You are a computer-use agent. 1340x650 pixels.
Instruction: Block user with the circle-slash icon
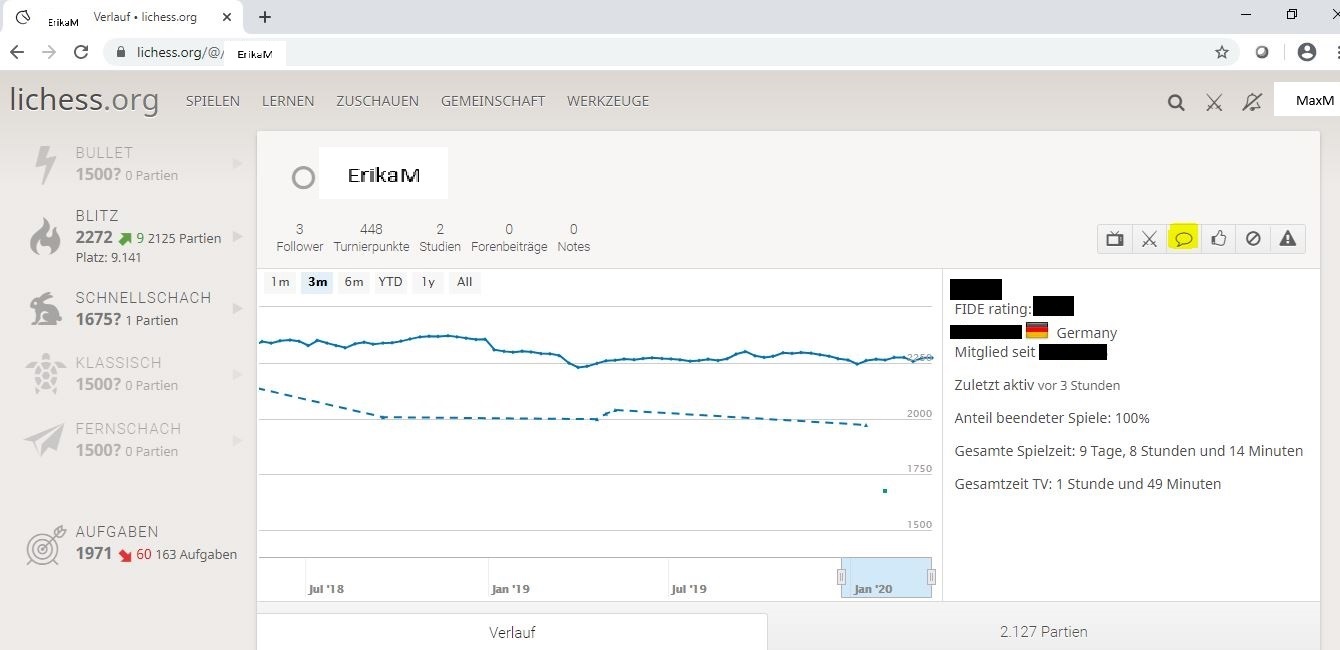click(x=1253, y=238)
